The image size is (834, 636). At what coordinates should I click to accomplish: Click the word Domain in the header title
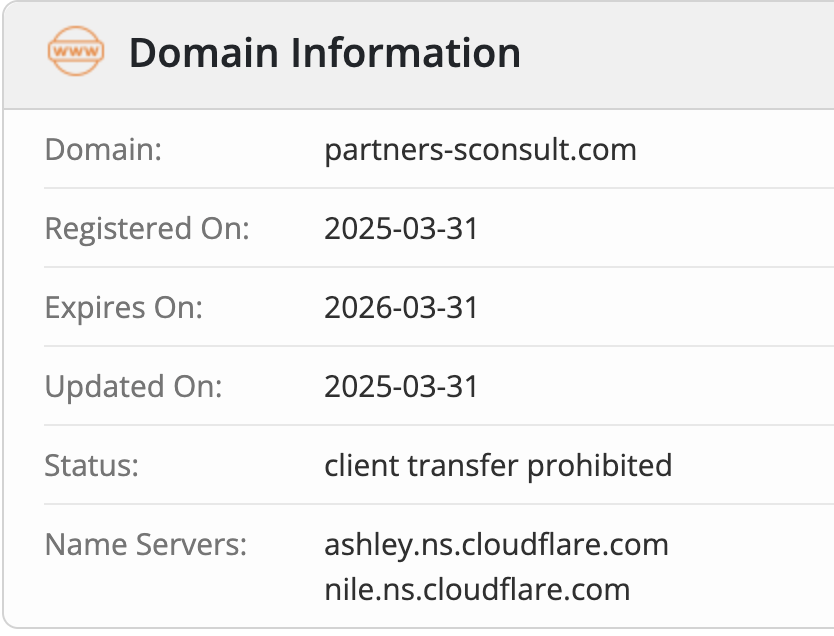[204, 52]
